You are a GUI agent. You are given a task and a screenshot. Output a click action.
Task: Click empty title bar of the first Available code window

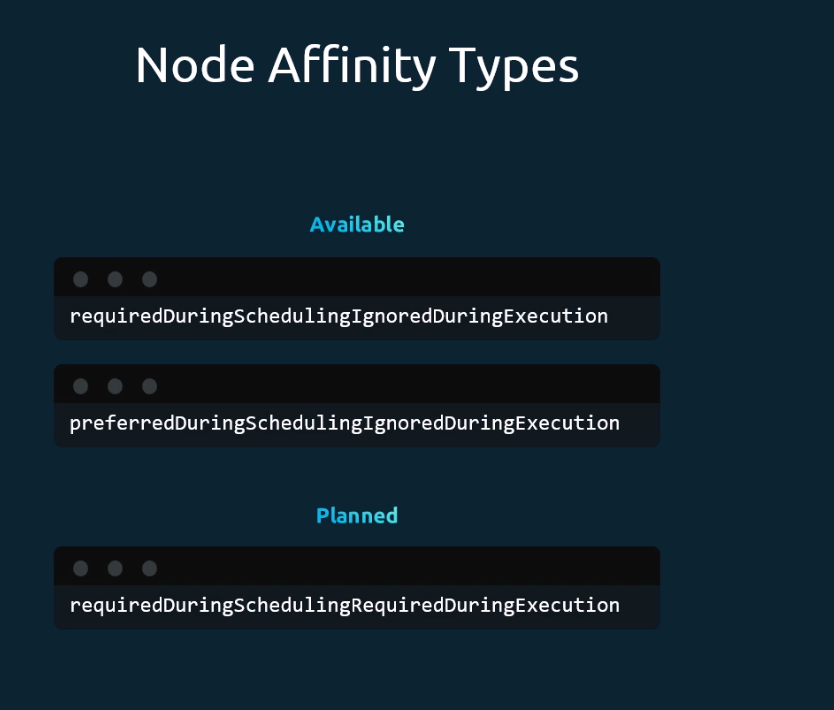point(400,278)
